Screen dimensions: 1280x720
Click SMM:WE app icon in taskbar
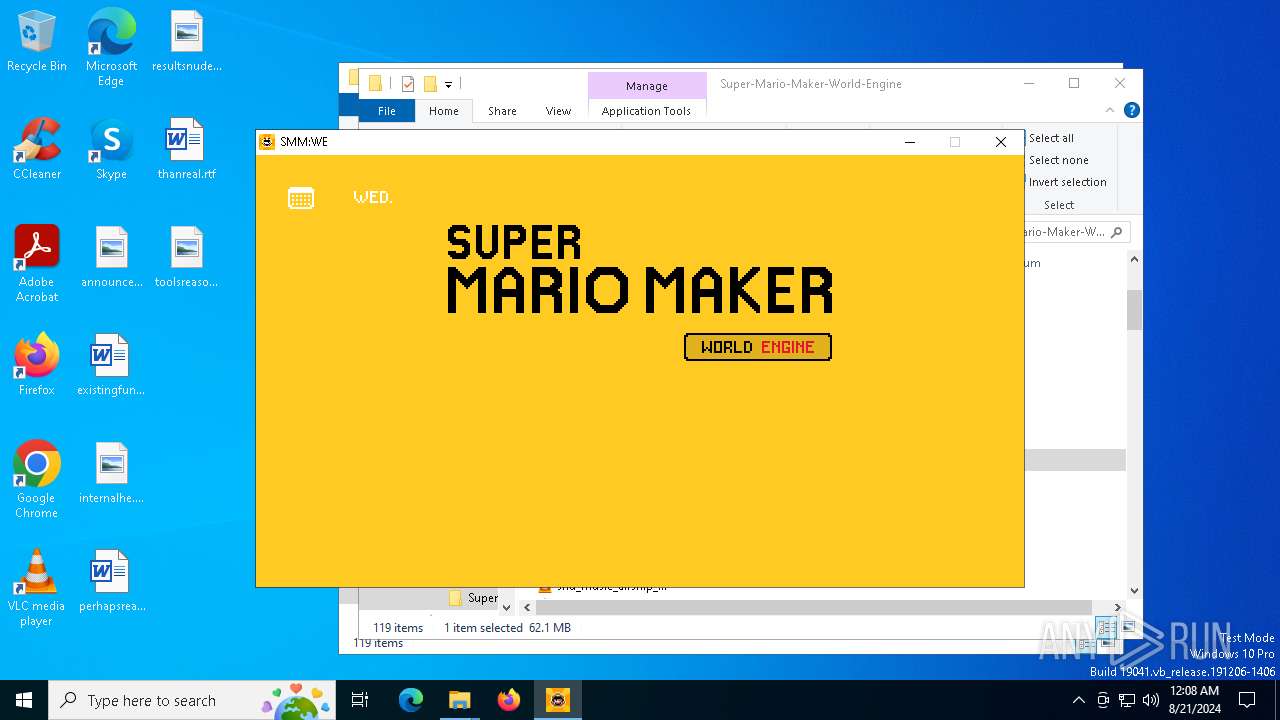(558, 700)
